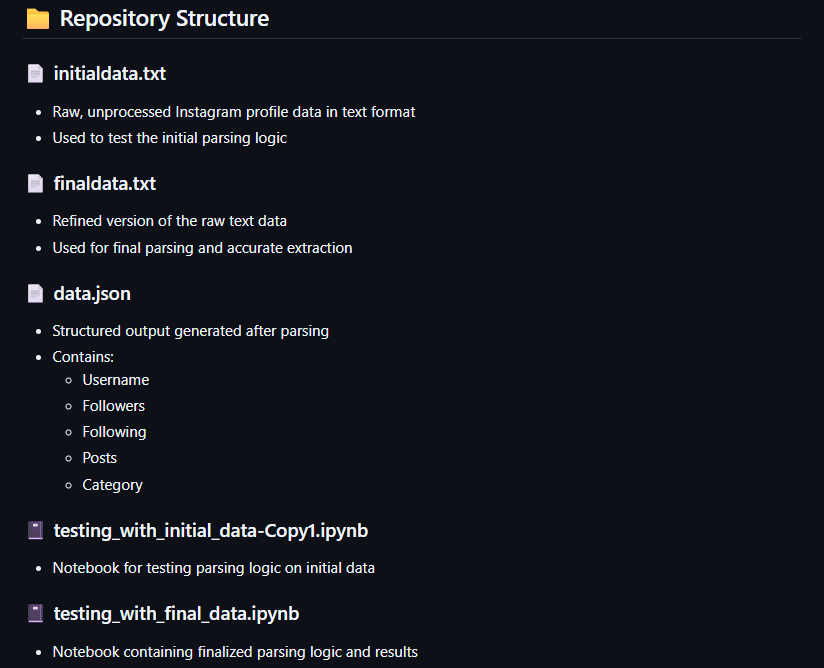Select the initialdata.txt heading

tap(110, 73)
